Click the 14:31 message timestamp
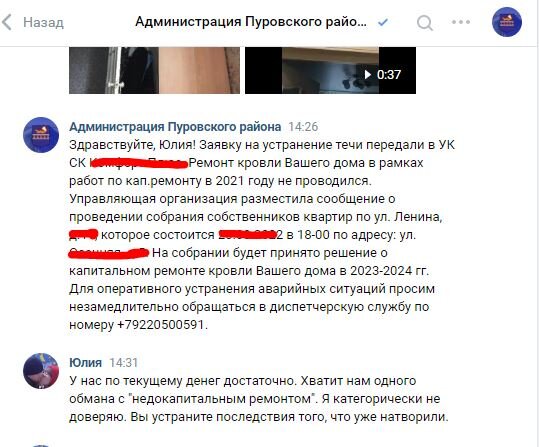Viewport: 539px width, 447px height. point(124,363)
